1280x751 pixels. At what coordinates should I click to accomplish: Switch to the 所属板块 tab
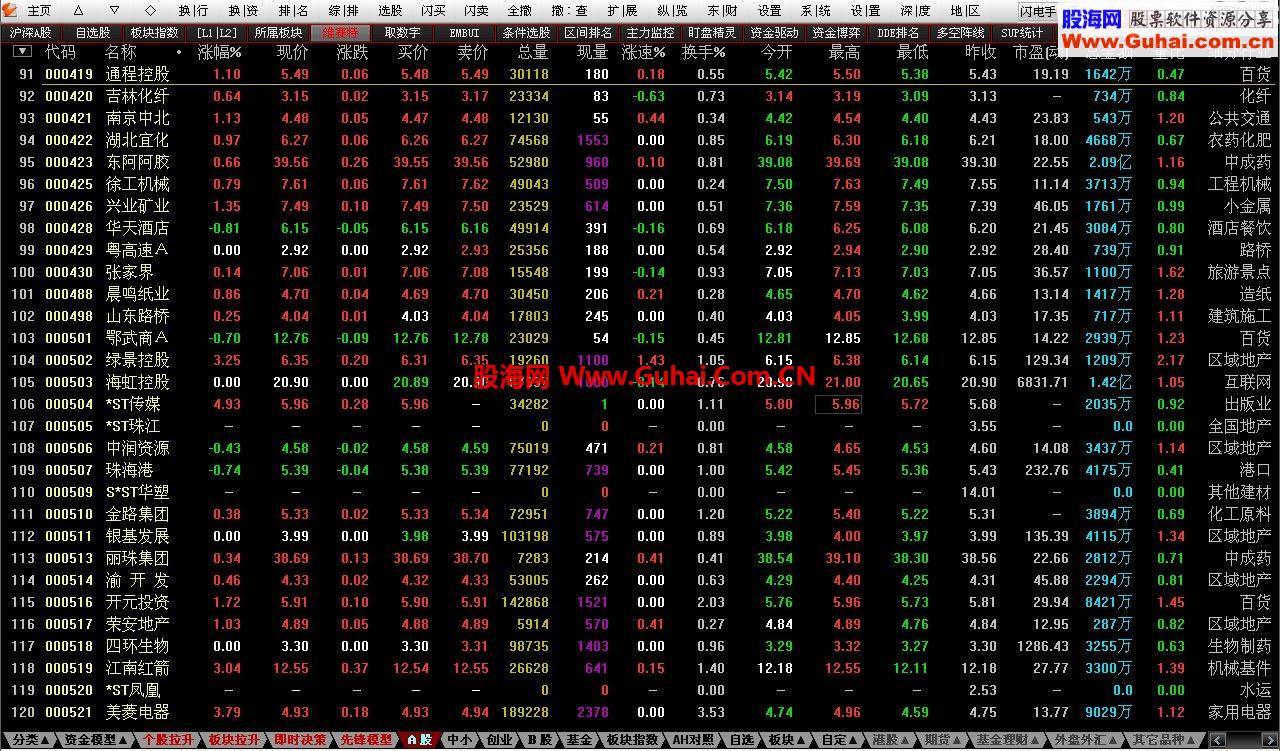278,32
